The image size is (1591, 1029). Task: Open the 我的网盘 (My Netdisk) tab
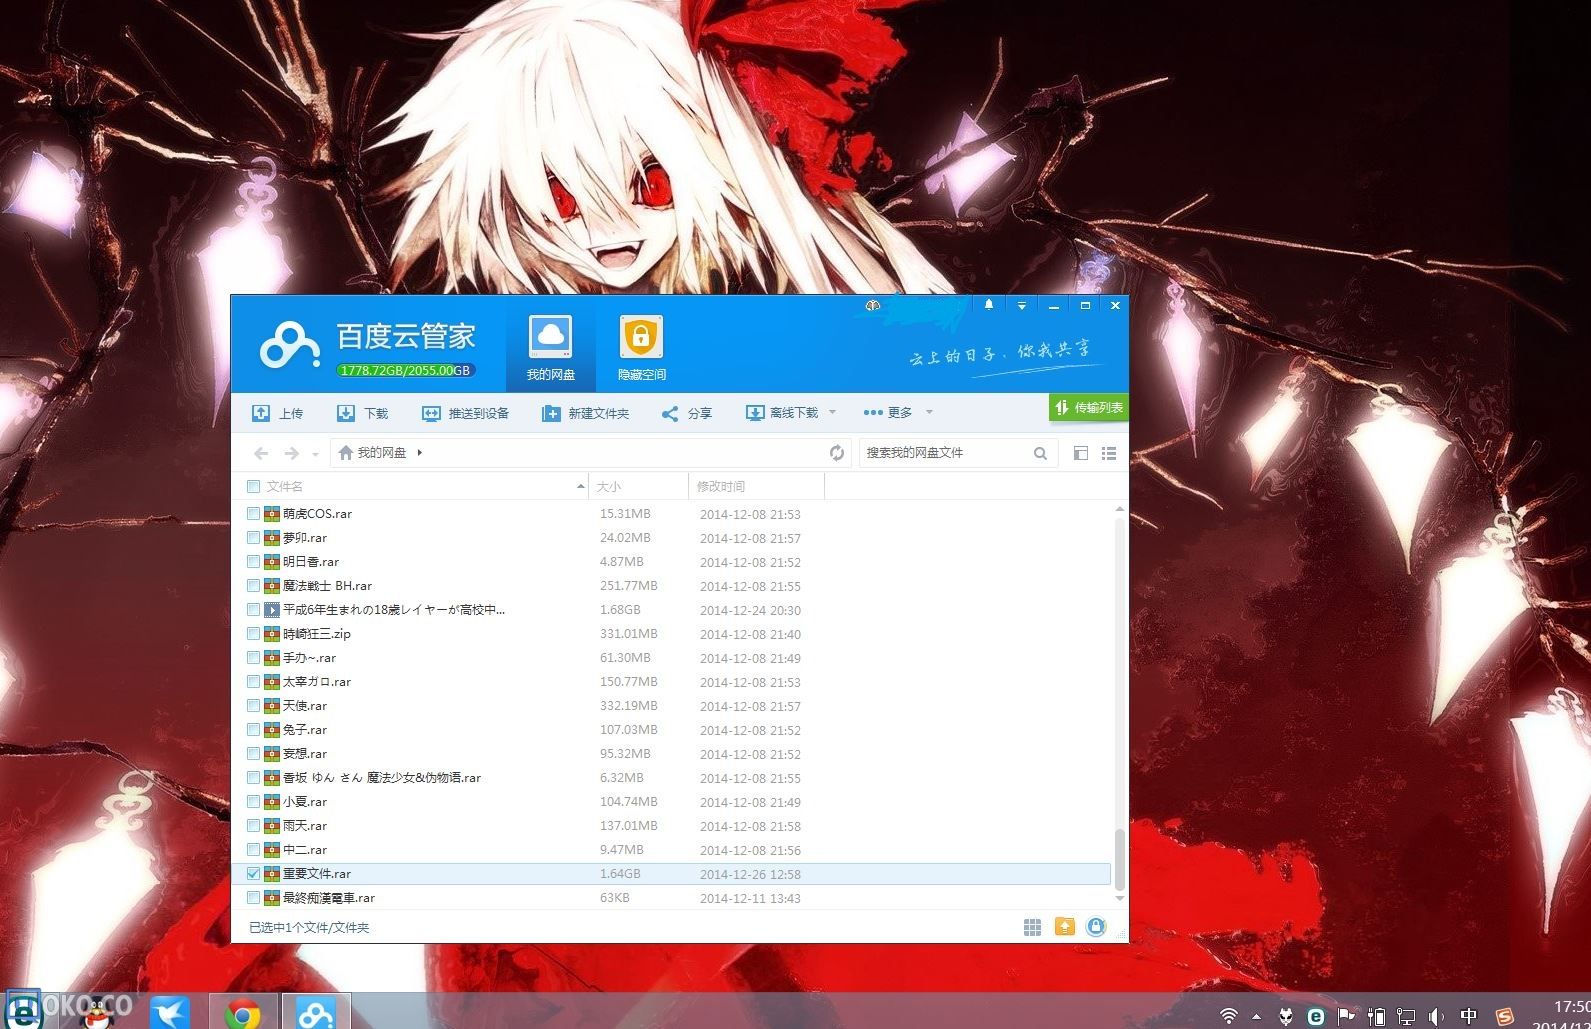[x=550, y=348]
